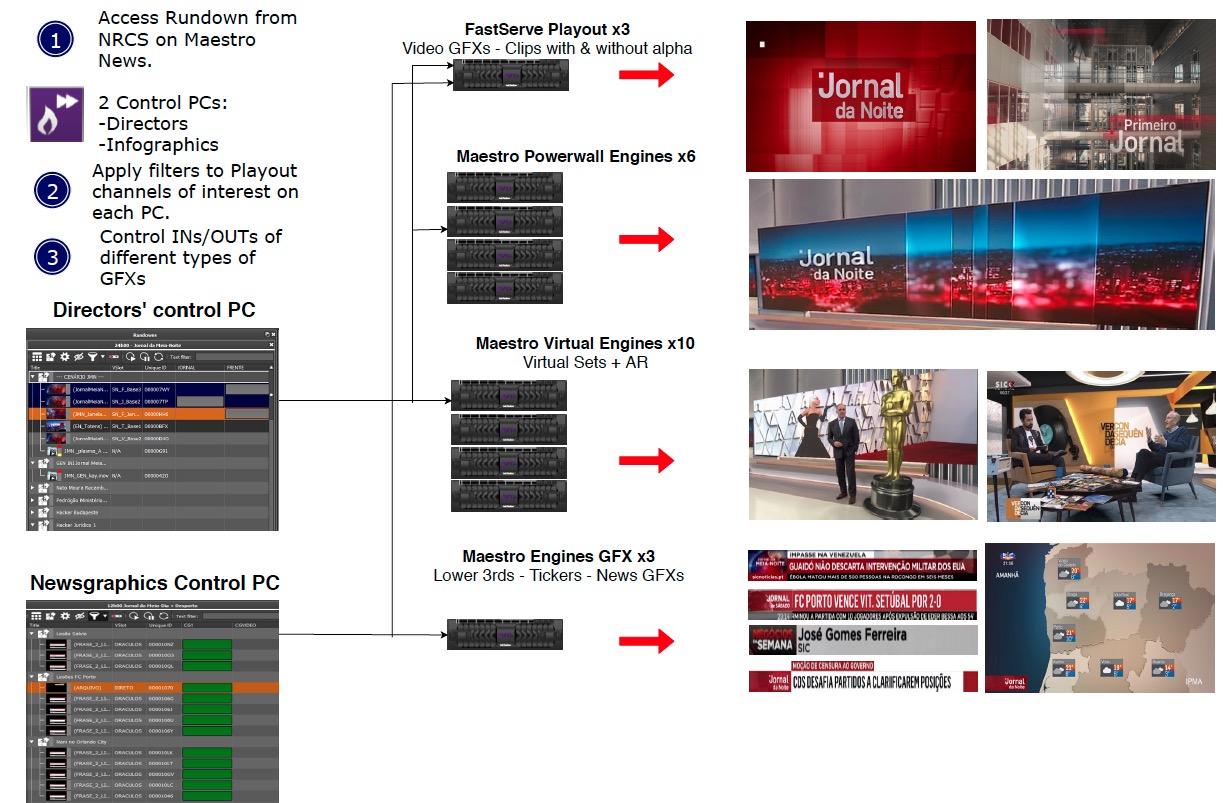The width and height of the screenshot is (1227, 803).
Task: Select the EN_Totens item row
Action: coord(149,426)
